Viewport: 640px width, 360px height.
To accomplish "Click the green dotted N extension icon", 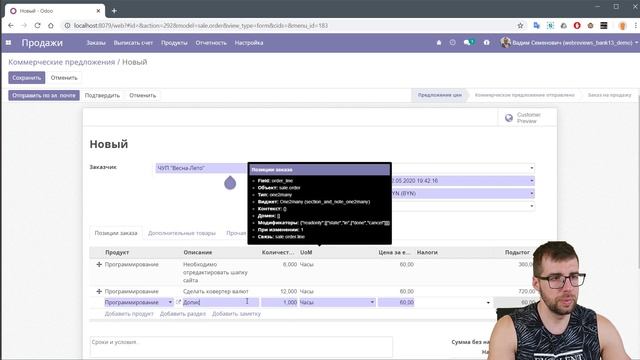I will [550, 25].
